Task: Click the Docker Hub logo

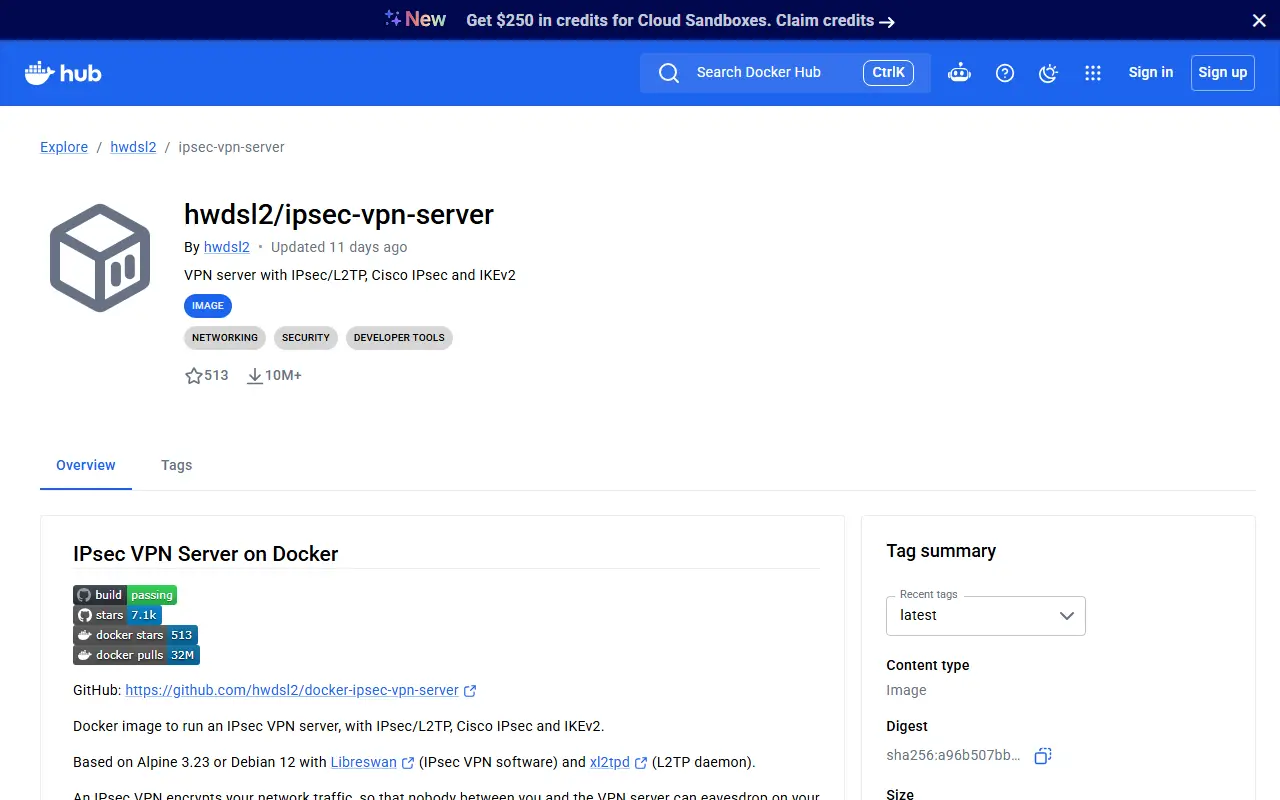Action: coord(63,73)
